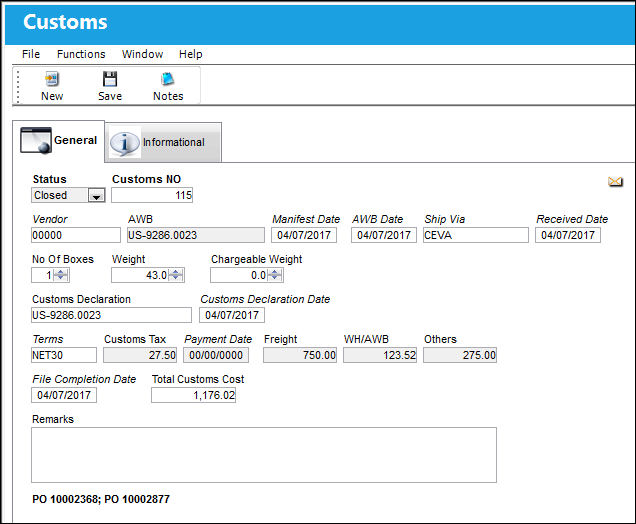Click the Status combo box showing Closed

coord(68,195)
